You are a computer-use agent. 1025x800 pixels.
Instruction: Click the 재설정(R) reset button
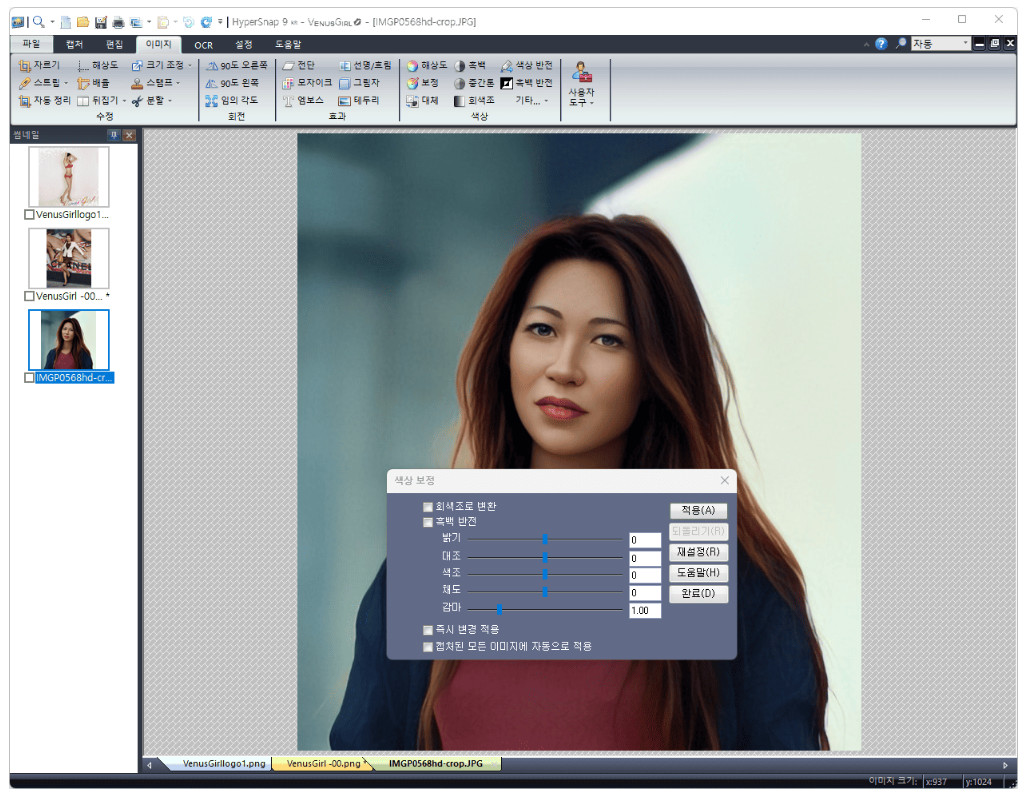coord(698,552)
